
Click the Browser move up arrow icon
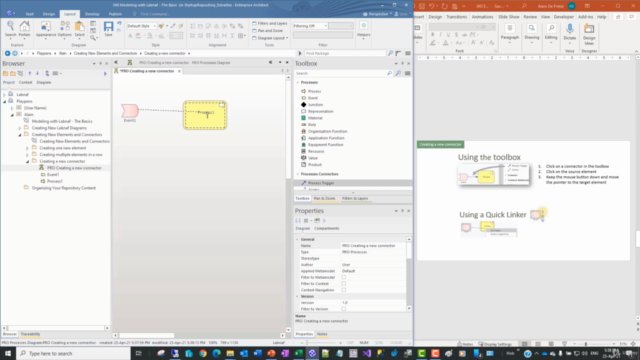coord(29,73)
